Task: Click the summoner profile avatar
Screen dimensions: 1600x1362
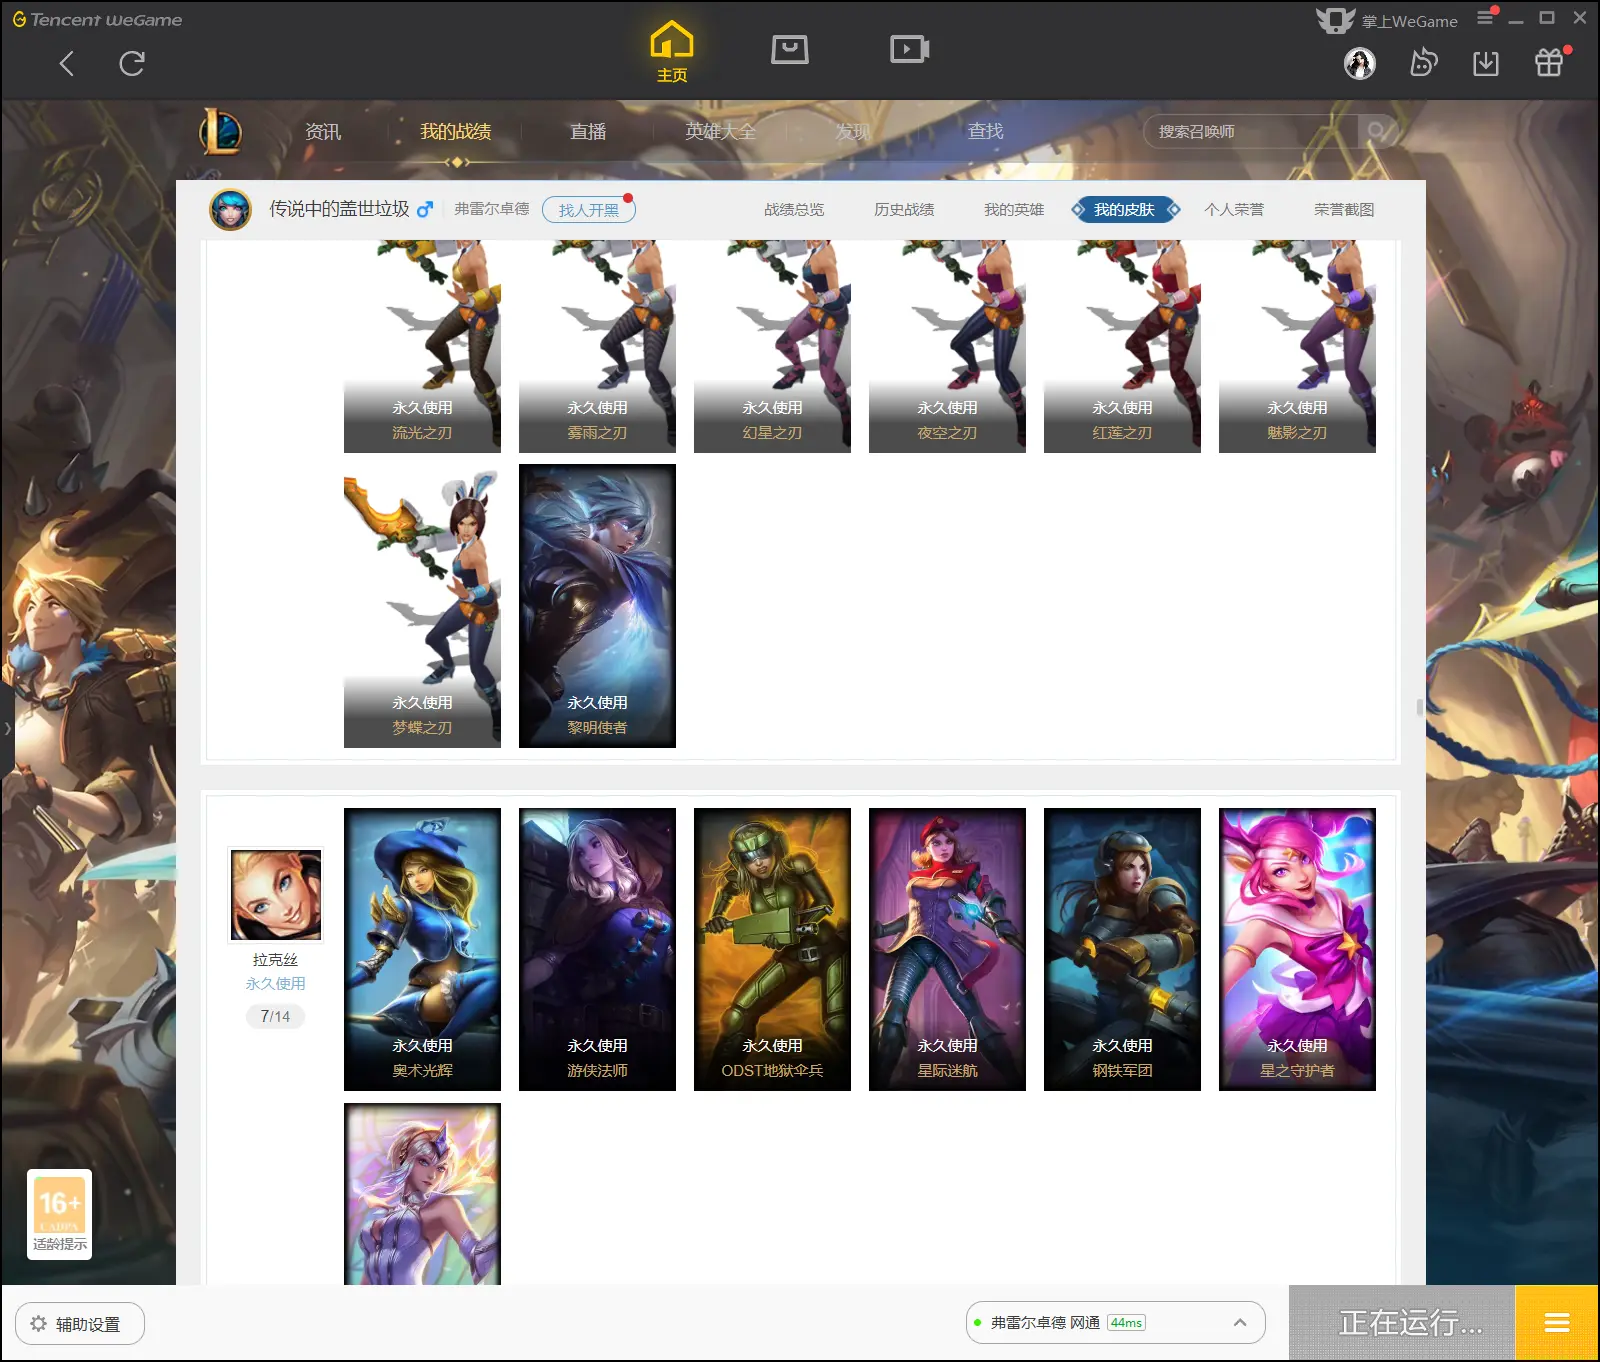Action: [231, 210]
